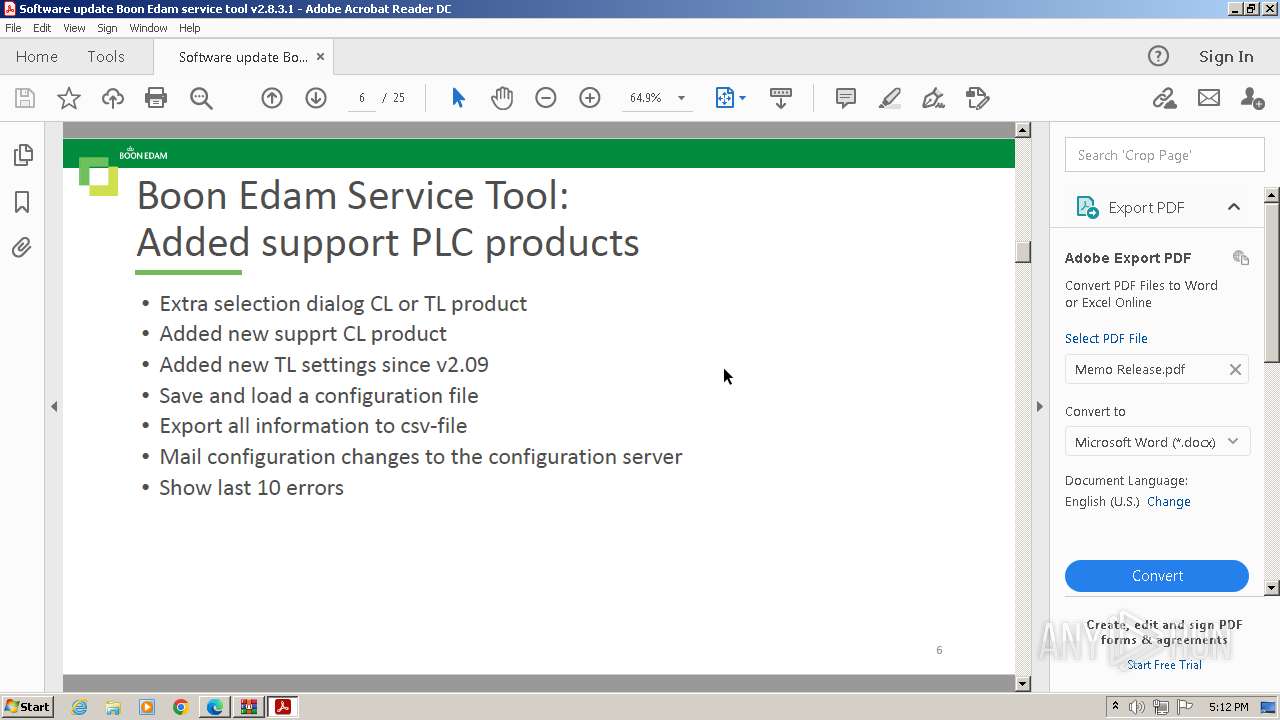Zoom in with the plus icon
The image size is (1280, 720).
[x=590, y=98]
